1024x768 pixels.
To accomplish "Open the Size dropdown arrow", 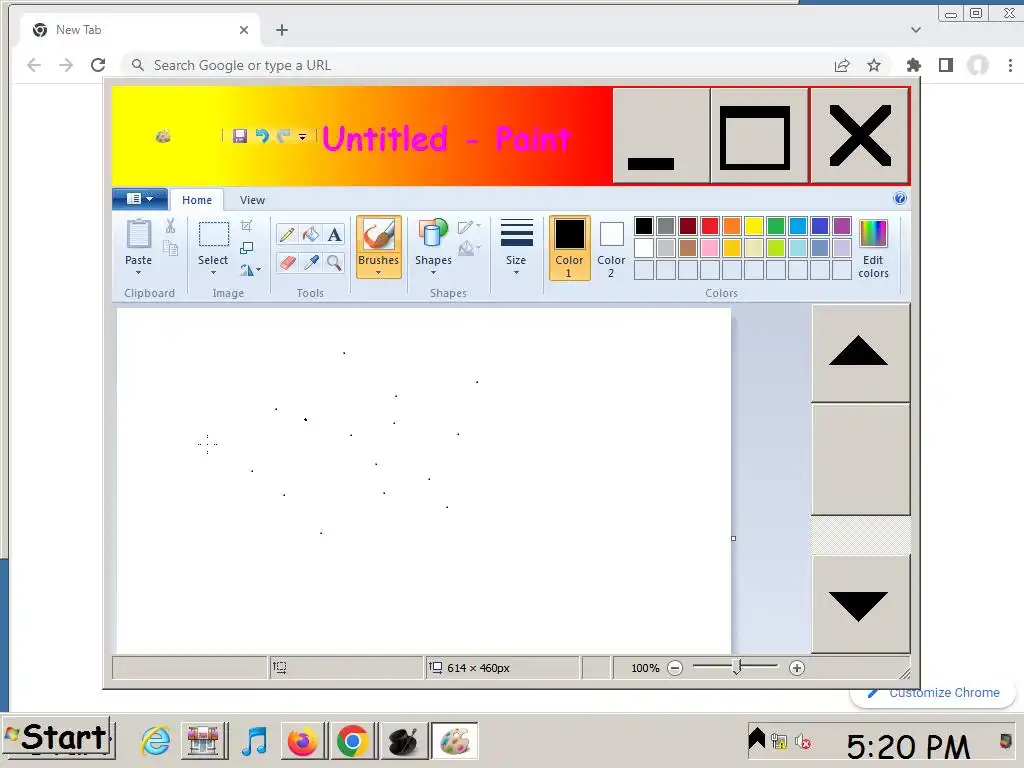I will tap(516, 272).
